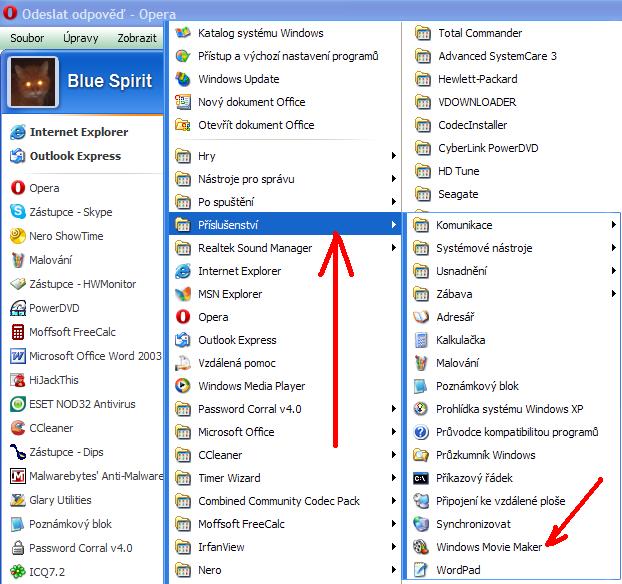Open the CyberLink PowerDVD folder
The width and height of the screenshot is (622, 584).
(512, 148)
